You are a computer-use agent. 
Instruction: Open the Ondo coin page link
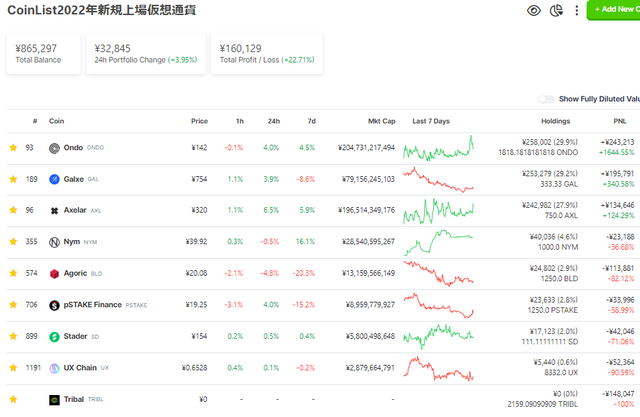pyautogui.click(x=73, y=147)
